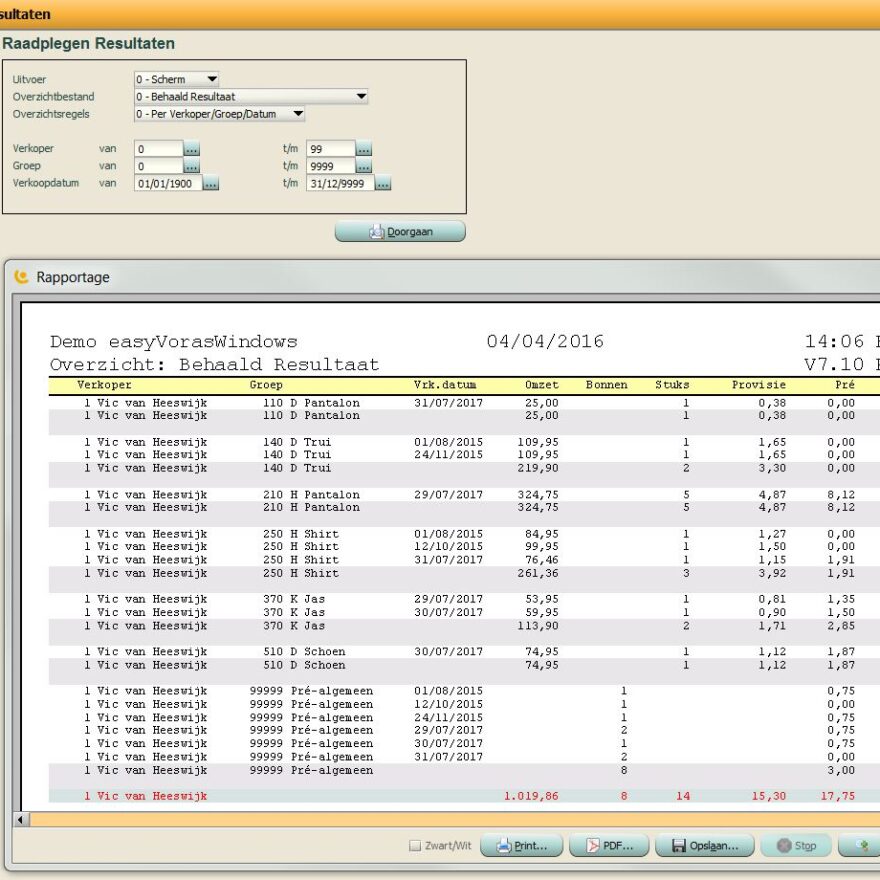
Task: Open lookup for Groep van field
Action: click(x=191, y=166)
